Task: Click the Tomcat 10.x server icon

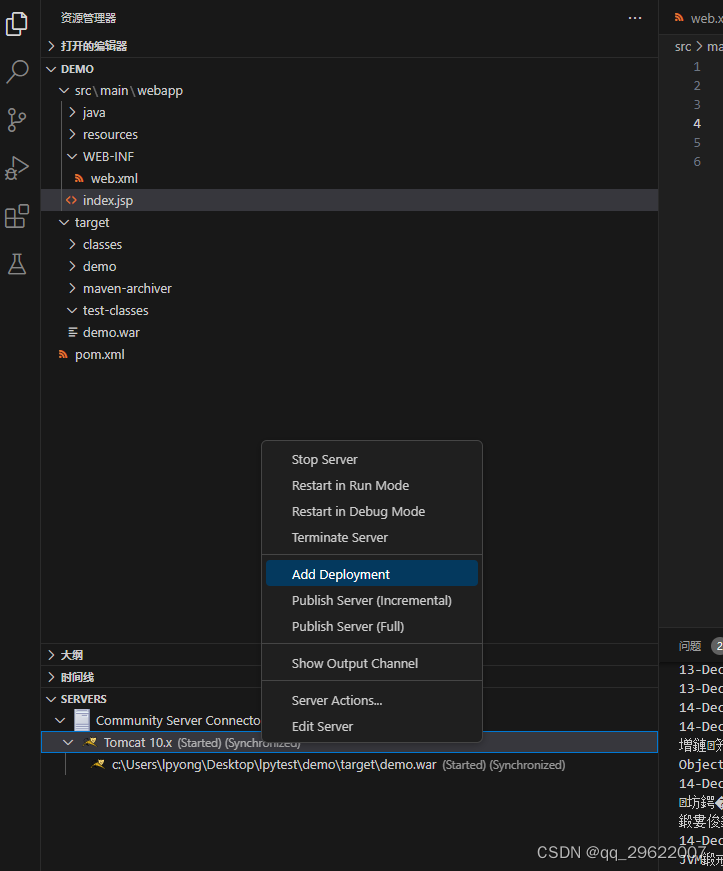Action: pyautogui.click(x=90, y=742)
